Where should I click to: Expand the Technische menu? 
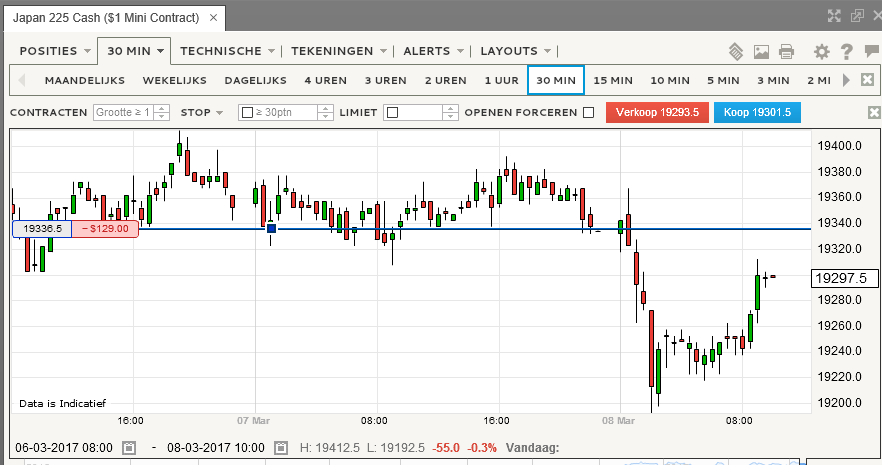point(227,51)
